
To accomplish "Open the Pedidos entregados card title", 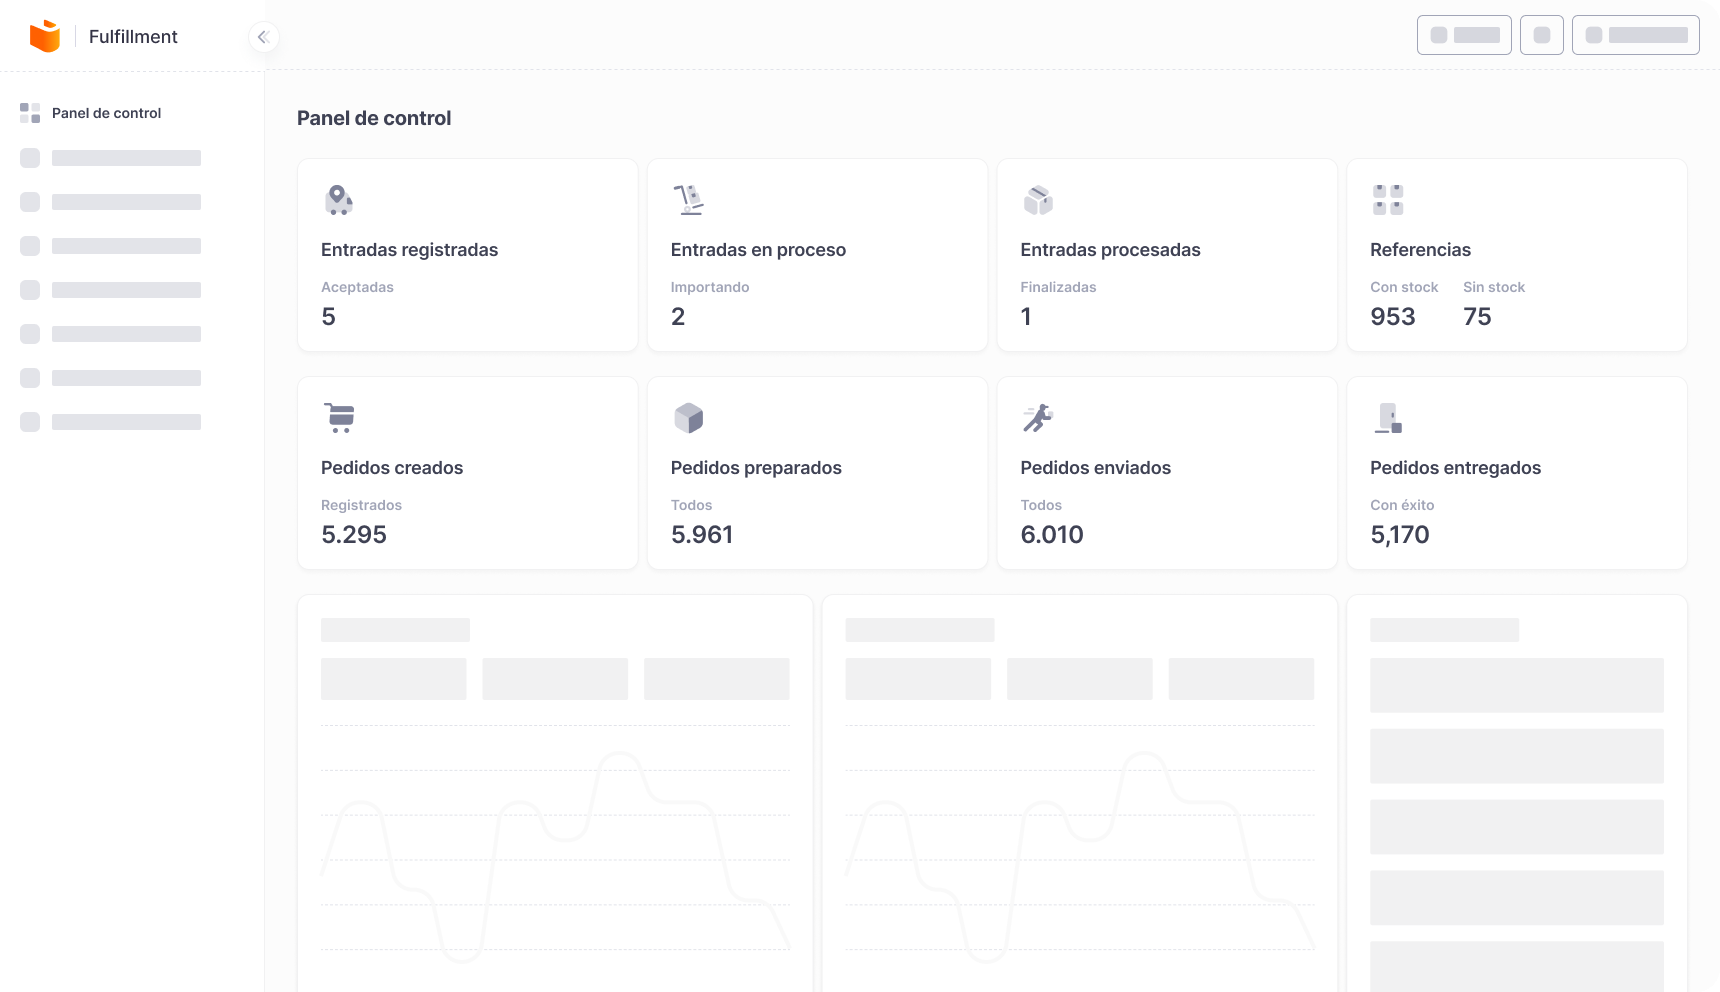I will tap(1455, 468).
